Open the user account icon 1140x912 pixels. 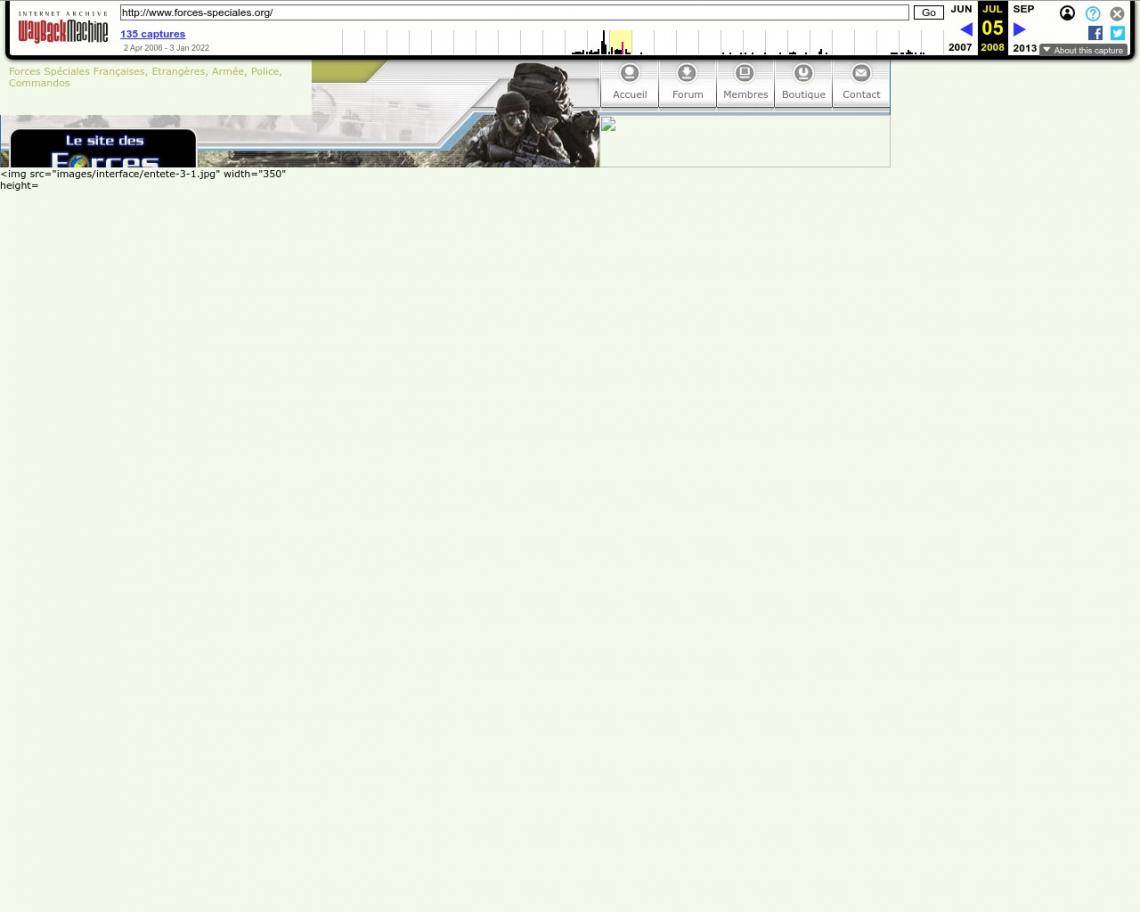(x=1067, y=13)
